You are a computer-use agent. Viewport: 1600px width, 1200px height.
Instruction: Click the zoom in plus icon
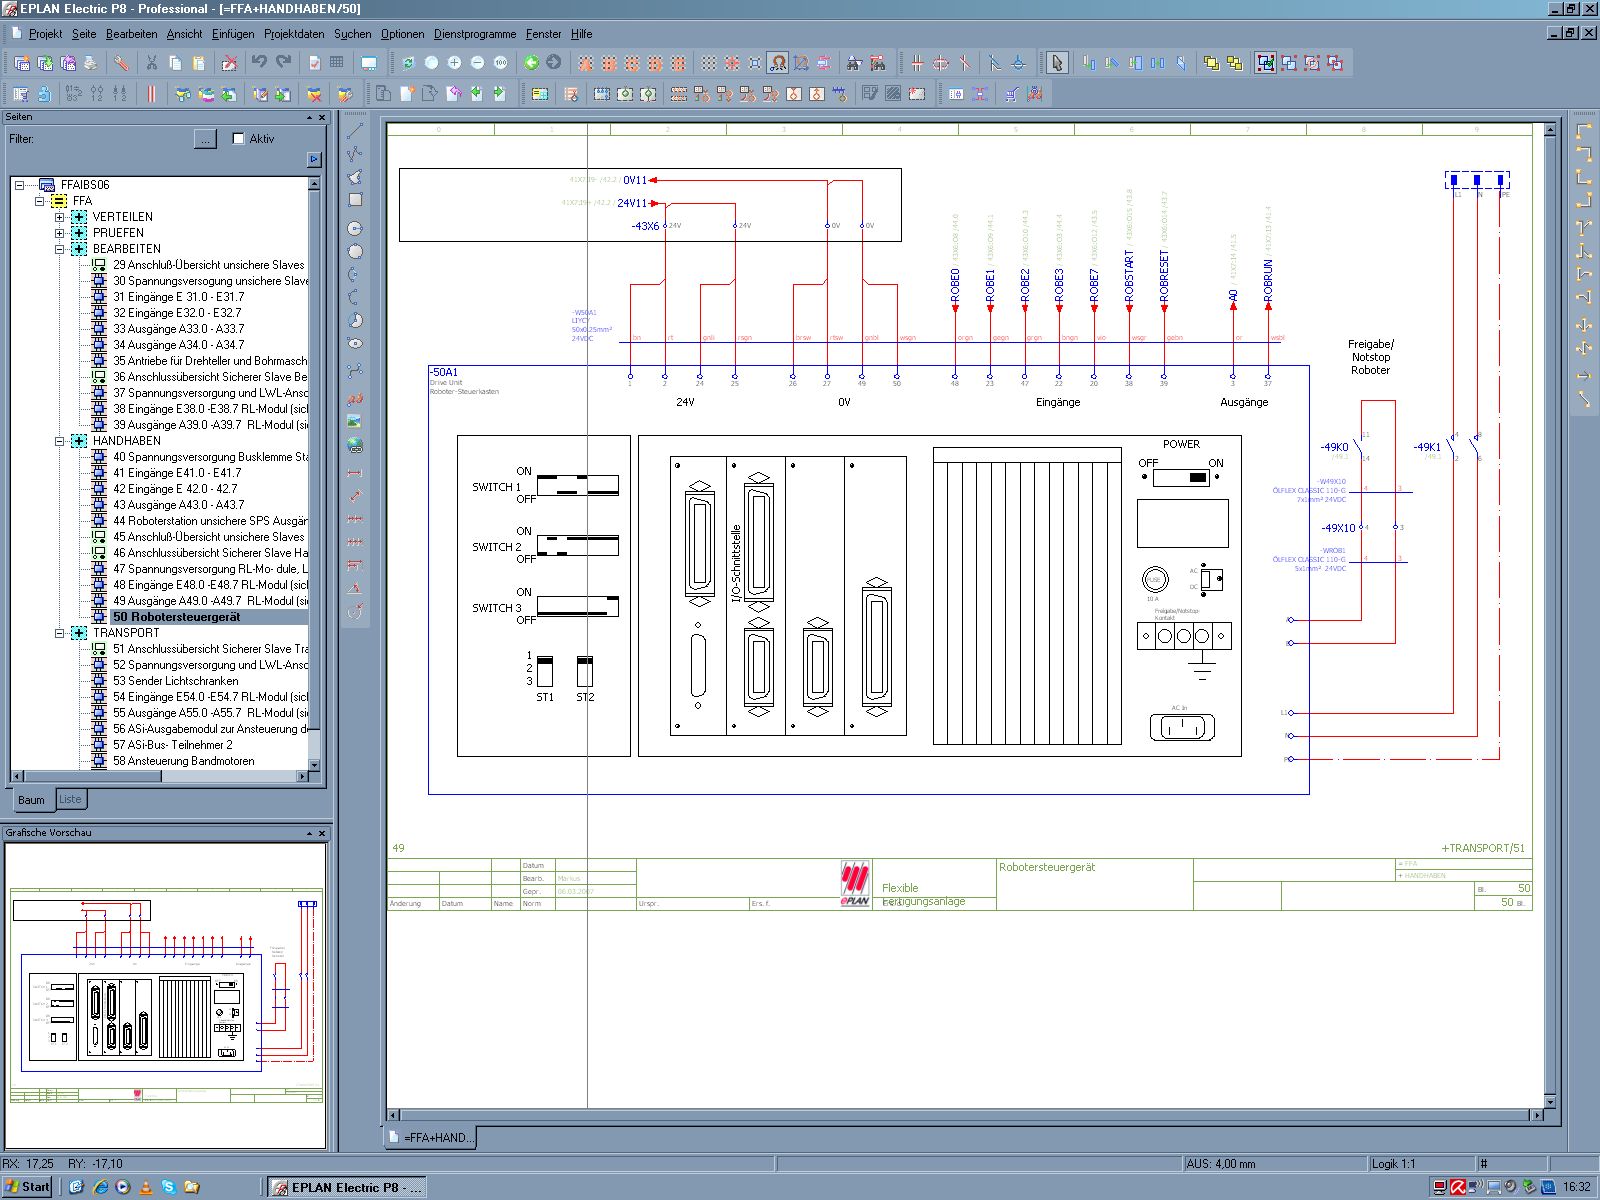click(x=454, y=63)
